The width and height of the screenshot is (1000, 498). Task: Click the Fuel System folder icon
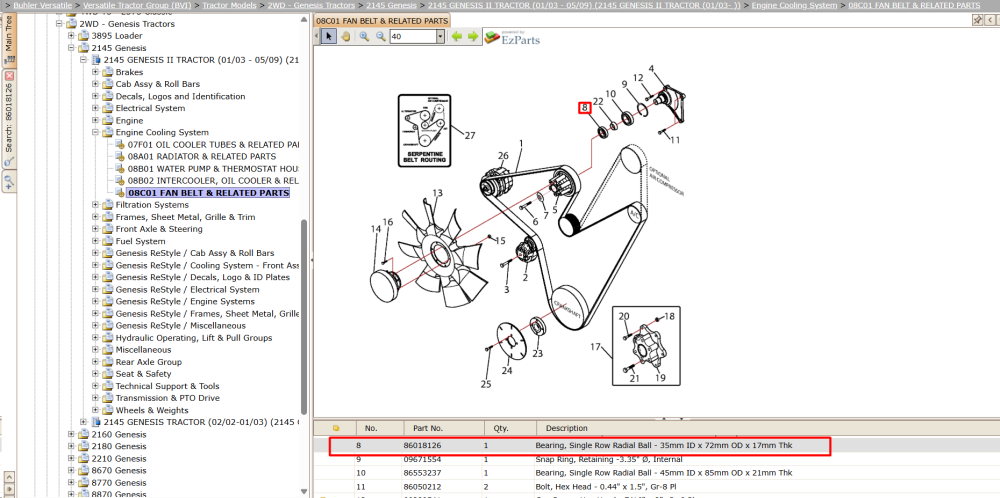click(x=108, y=241)
